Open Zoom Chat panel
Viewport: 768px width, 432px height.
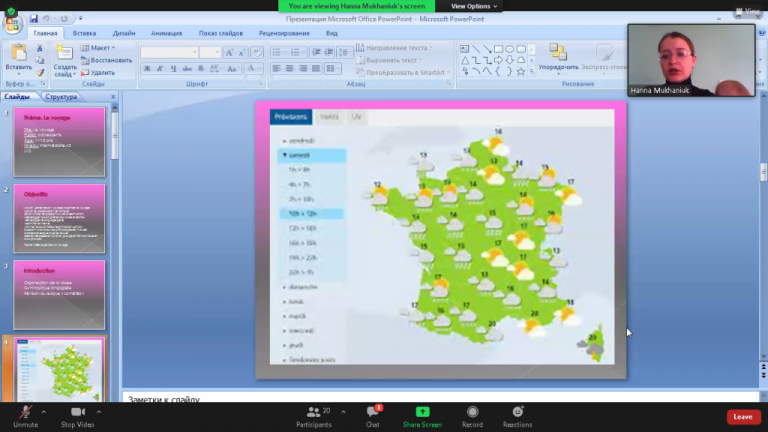point(373,417)
